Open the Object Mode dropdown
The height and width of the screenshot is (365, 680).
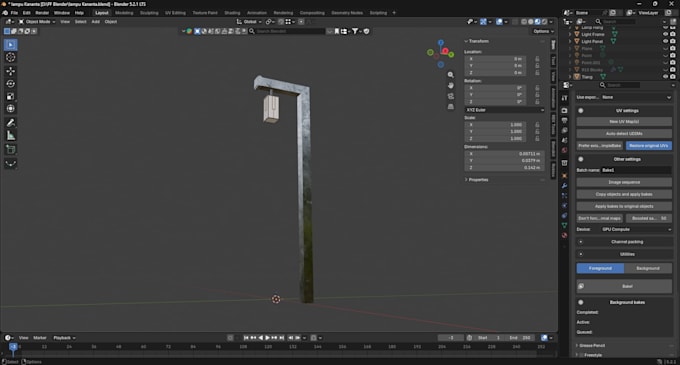37,22
